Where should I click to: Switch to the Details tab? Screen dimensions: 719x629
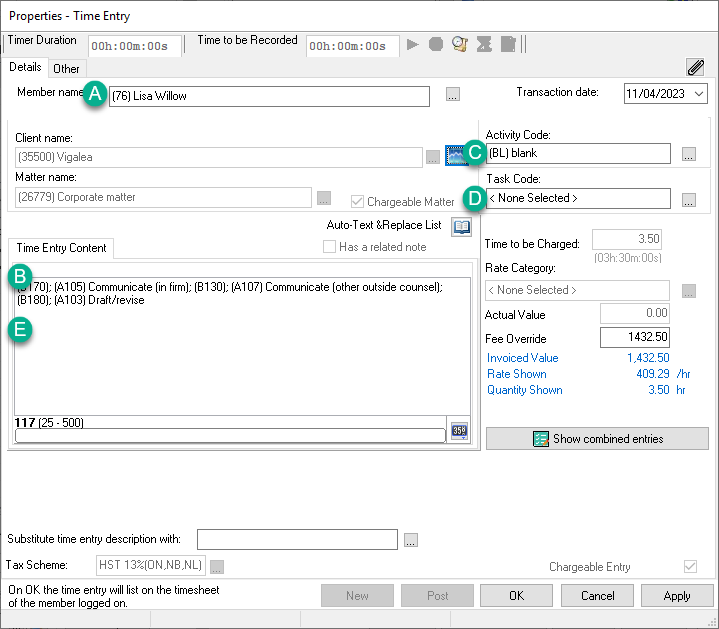click(x=25, y=67)
